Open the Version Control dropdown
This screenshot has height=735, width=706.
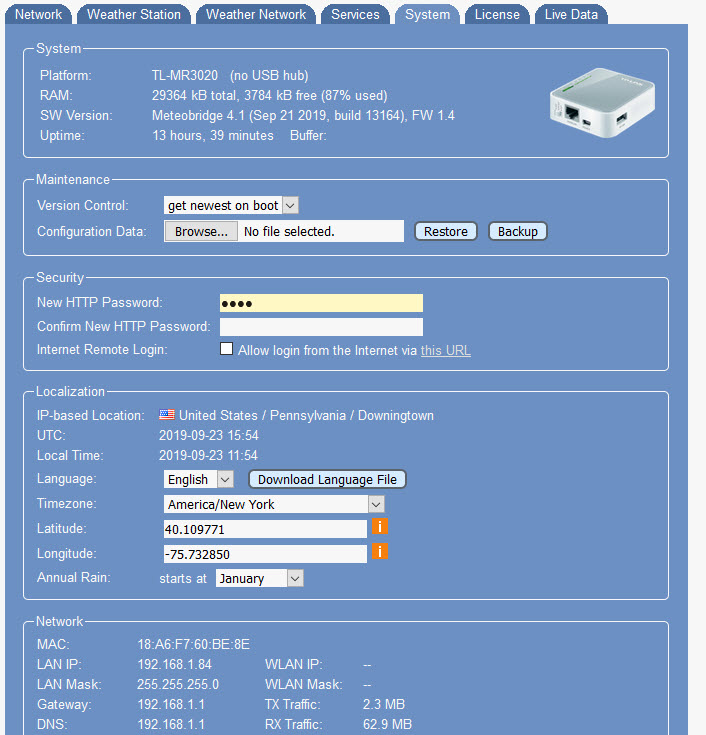tap(231, 205)
